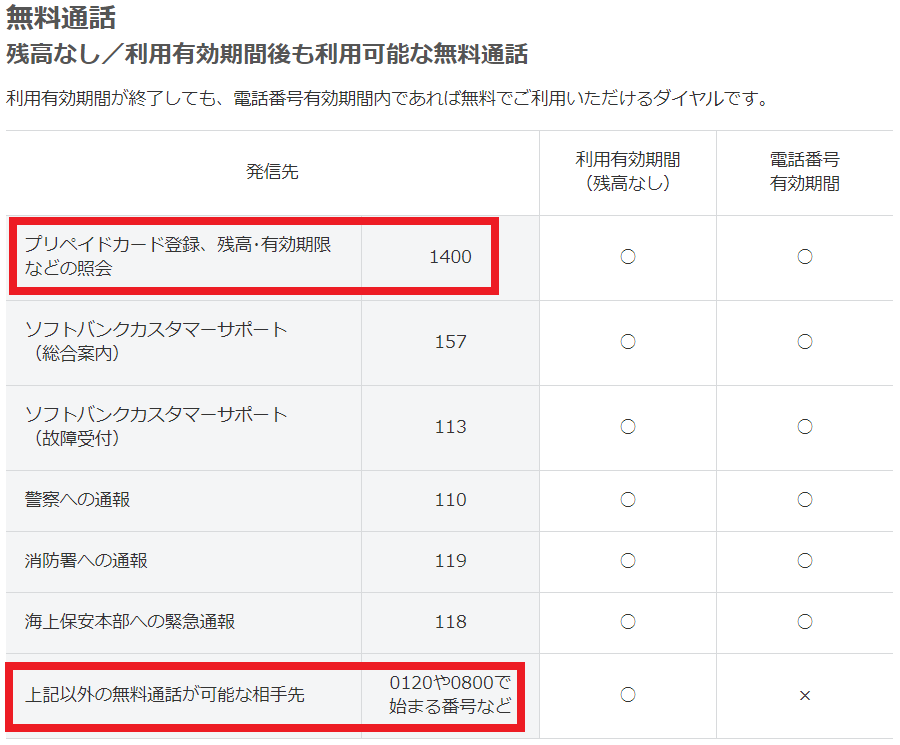Click the ○ for 0120や0800 row
The image size is (900, 745).
tap(627, 697)
